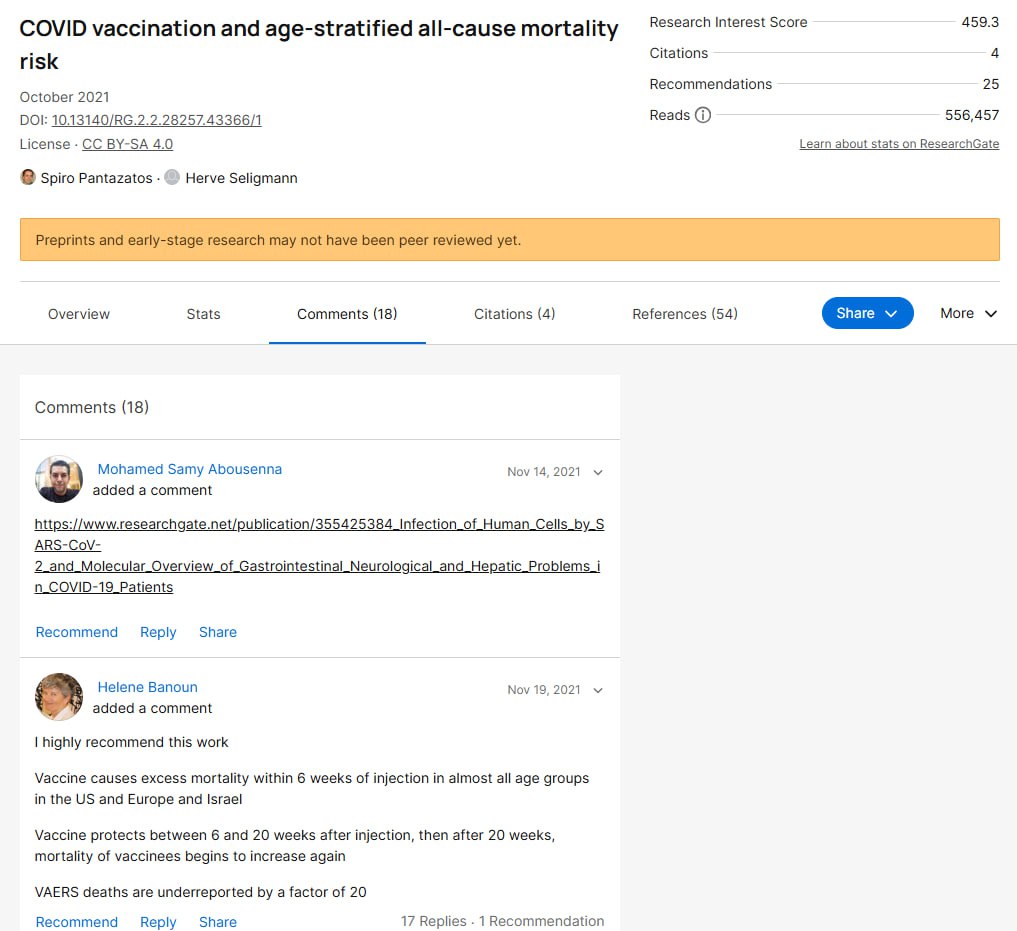The width and height of the screenshot is (1017, 931).
Task: Switch to the Overview tab
Action: (x=79, y=314)
